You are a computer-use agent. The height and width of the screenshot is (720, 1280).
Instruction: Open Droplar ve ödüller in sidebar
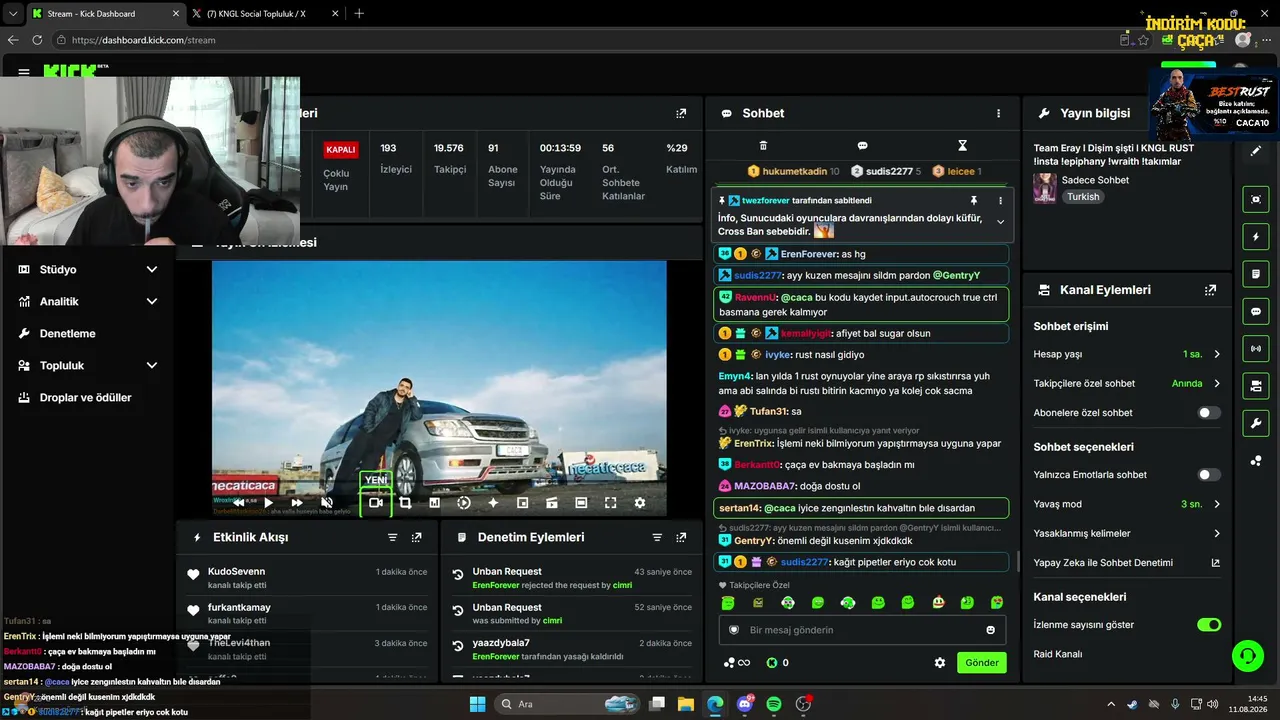point(87,397)
